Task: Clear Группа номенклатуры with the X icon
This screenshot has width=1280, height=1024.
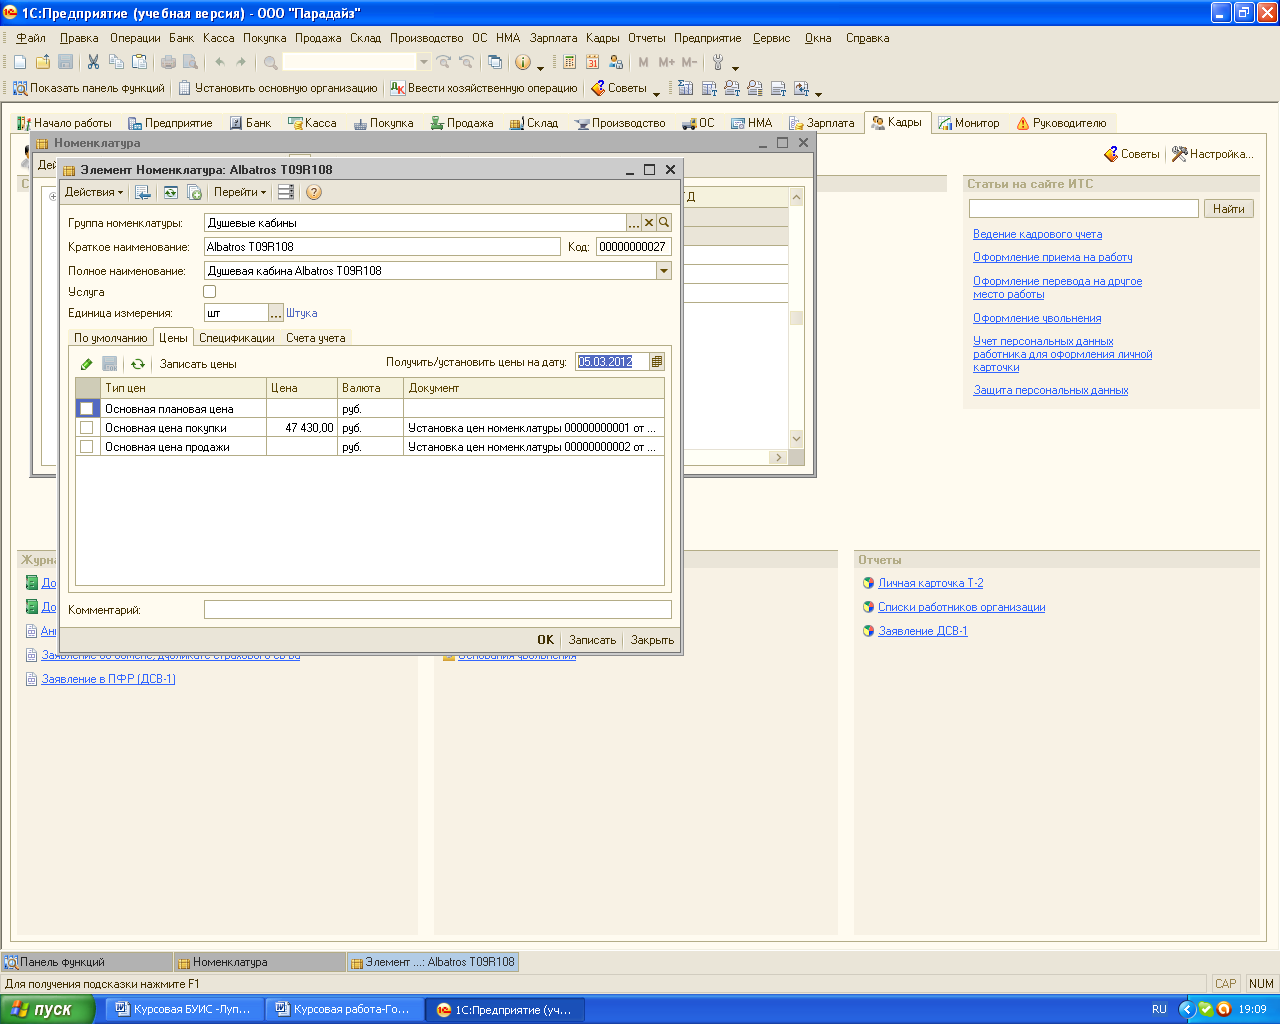Action: [649, 223]
